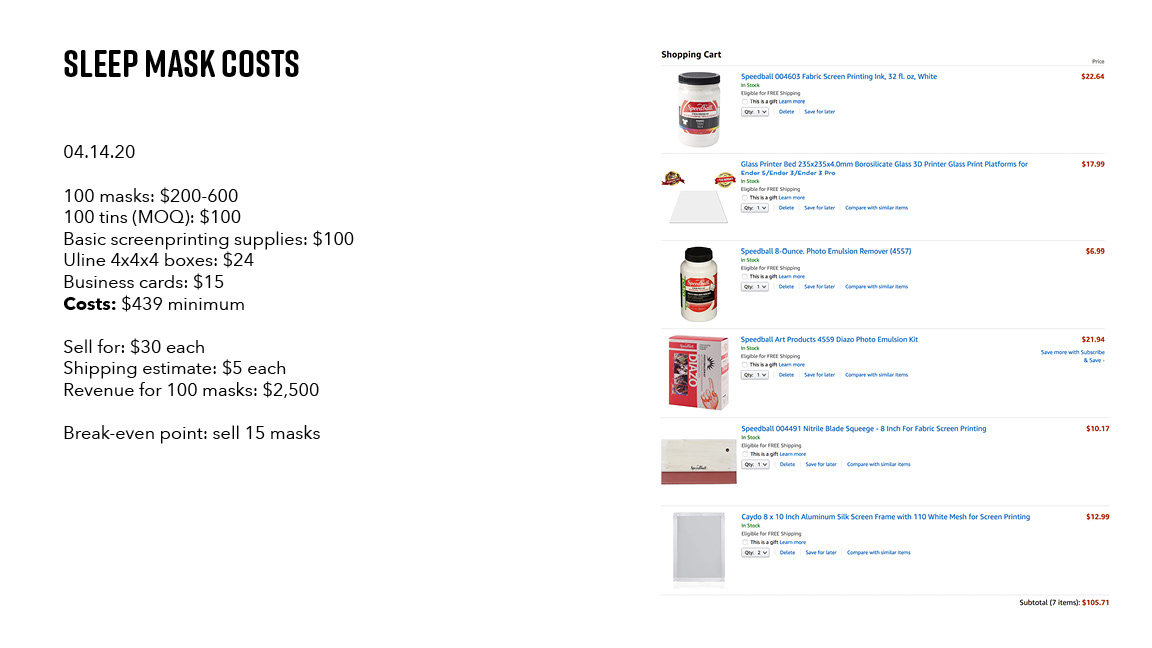The height and width of the screenshot is (648, 1152).
Task: Delete the Diazo Photo Emulsion Kit item
Action: tap(786, 375)
